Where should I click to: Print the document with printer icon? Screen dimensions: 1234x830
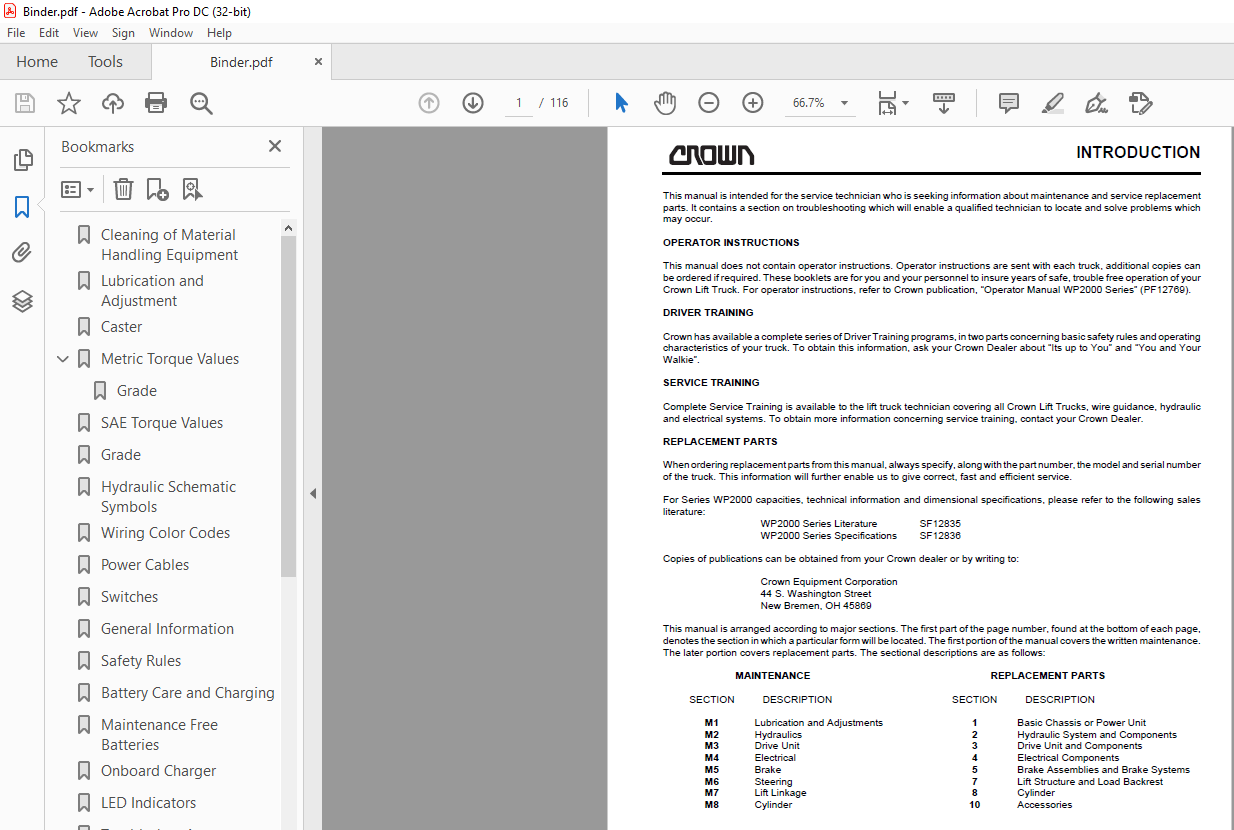(x=156, y=103)
